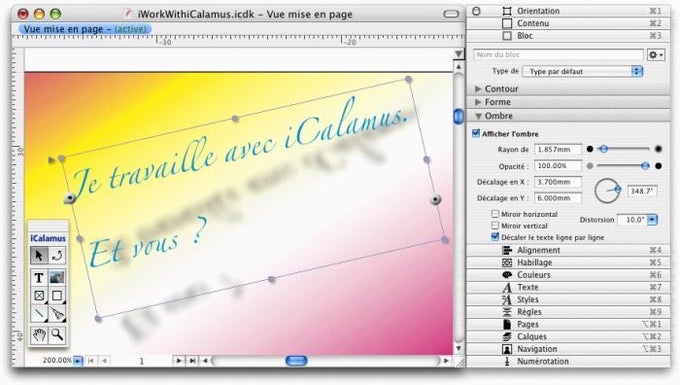680x385 pixels.
Task: Click the Nom du bloc field
Action: click(x=559, y=55)
